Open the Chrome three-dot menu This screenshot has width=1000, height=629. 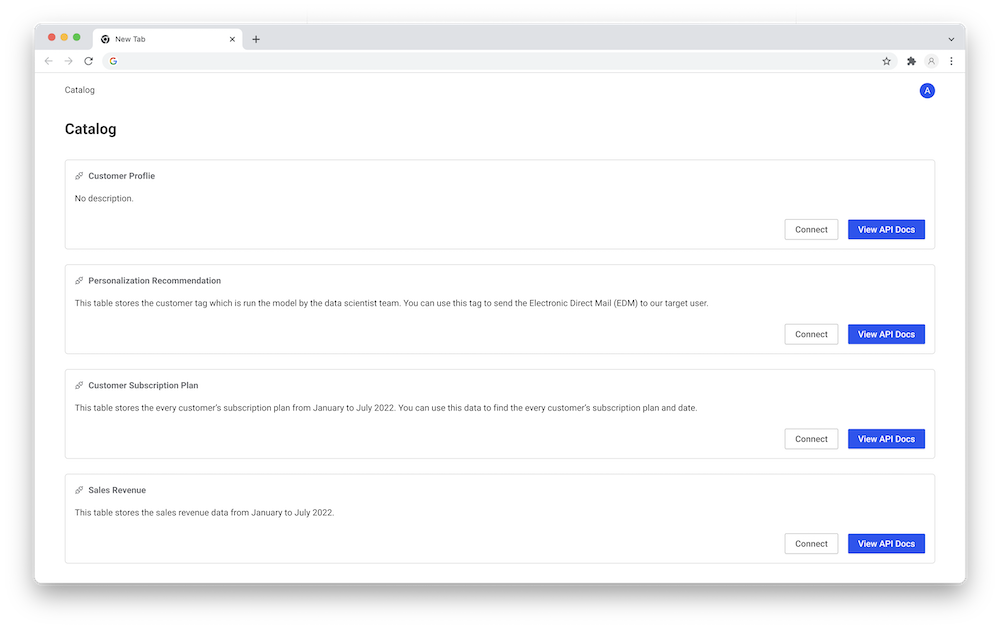point(951,61)
